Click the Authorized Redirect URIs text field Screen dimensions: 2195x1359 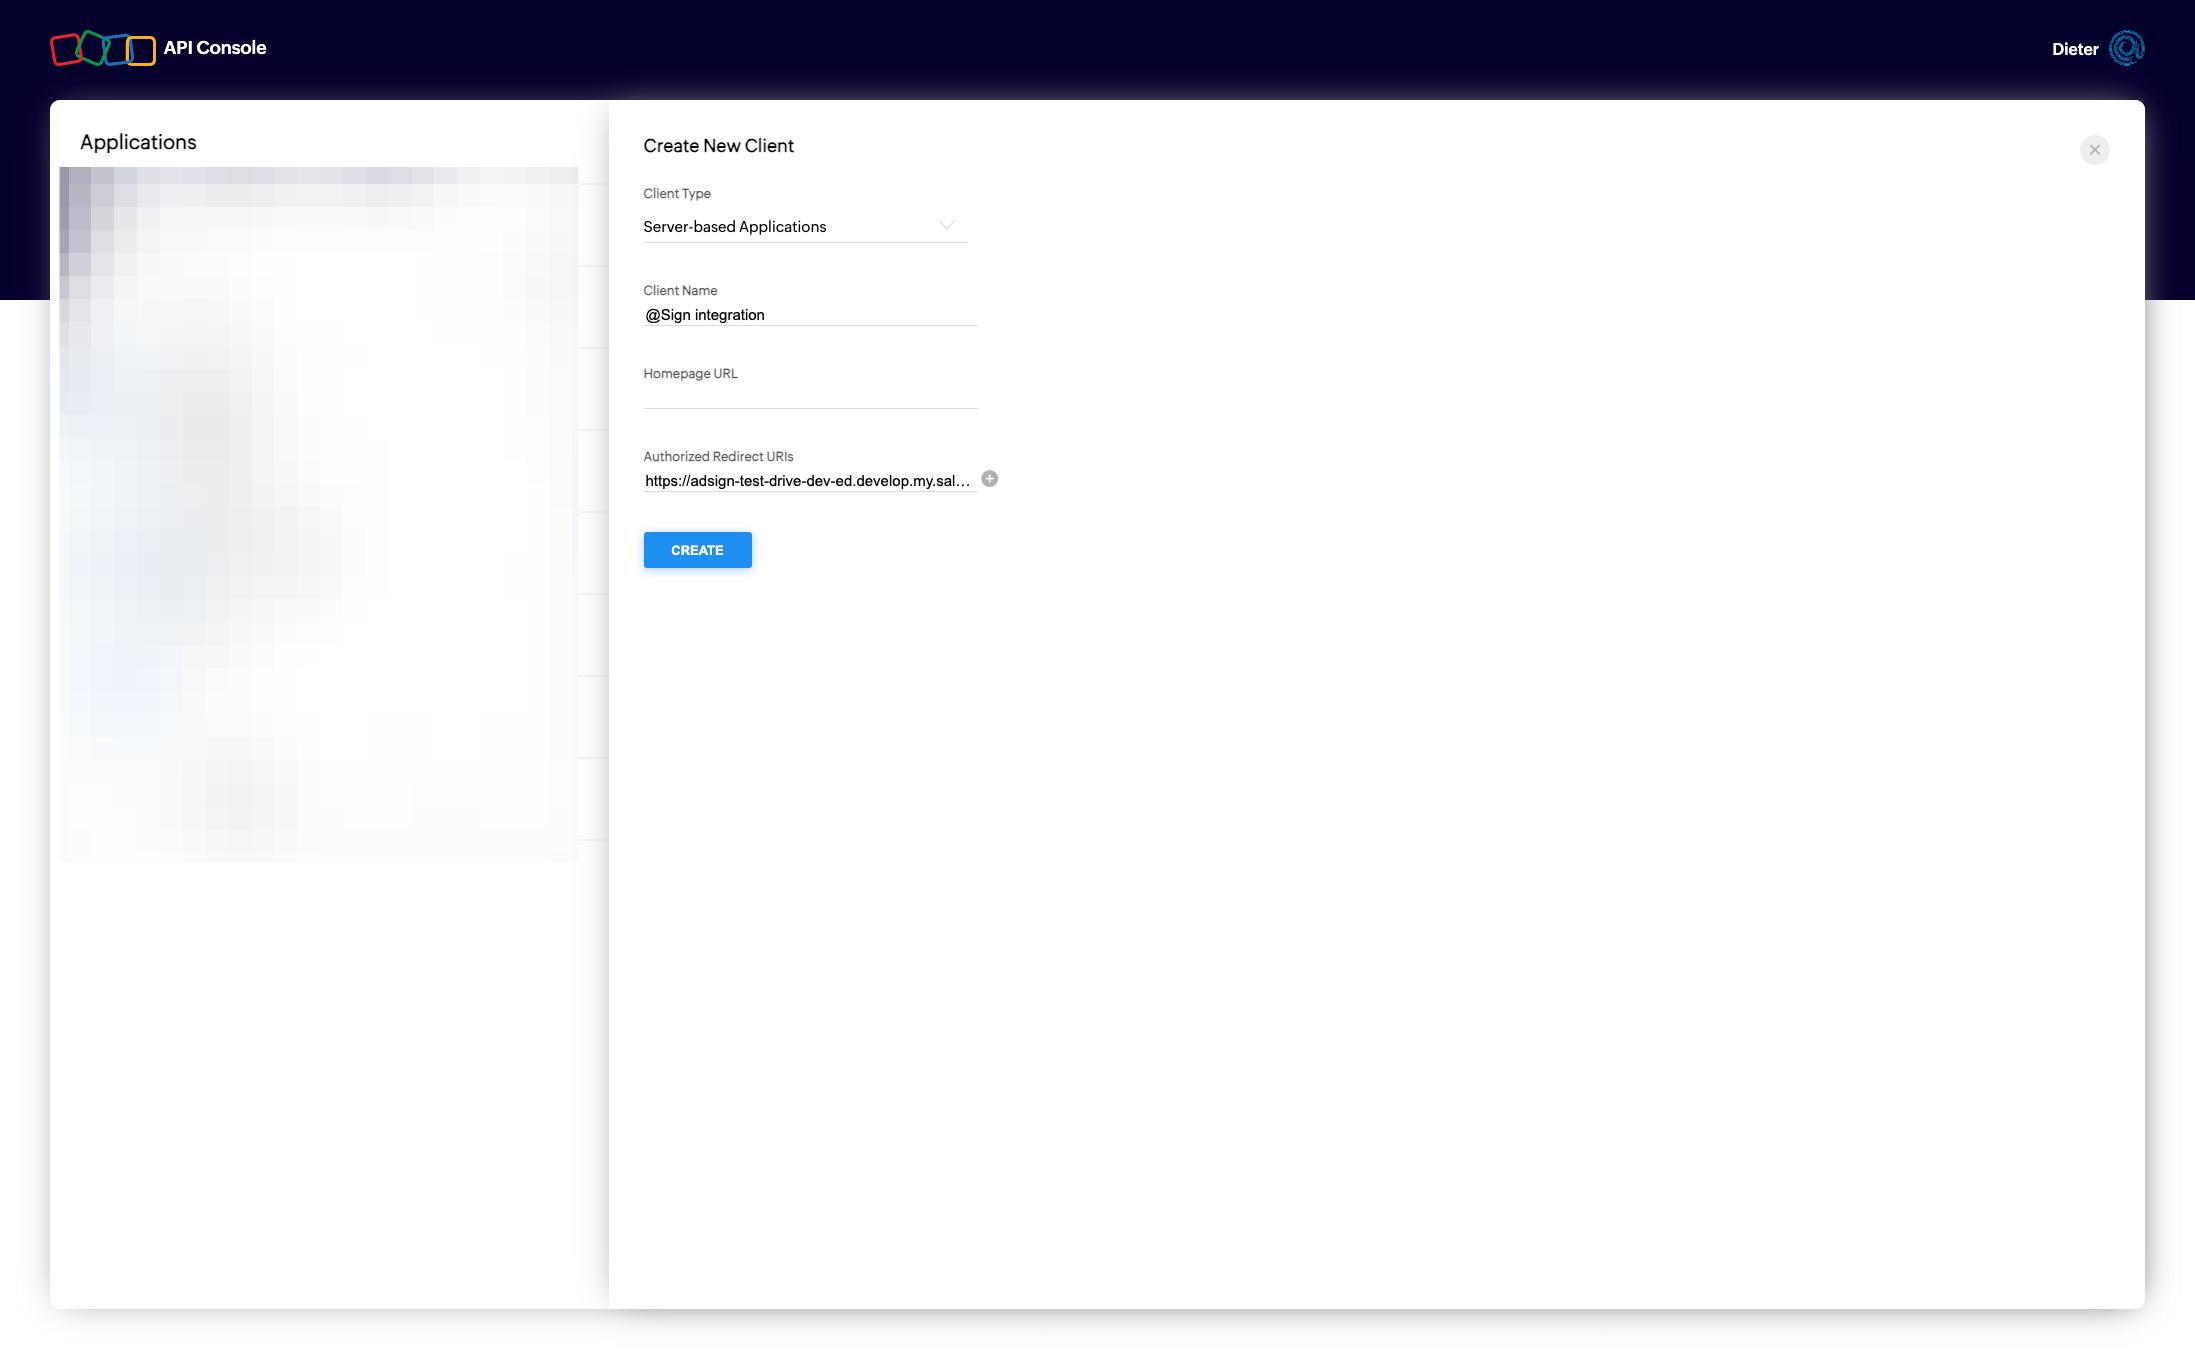806,481
